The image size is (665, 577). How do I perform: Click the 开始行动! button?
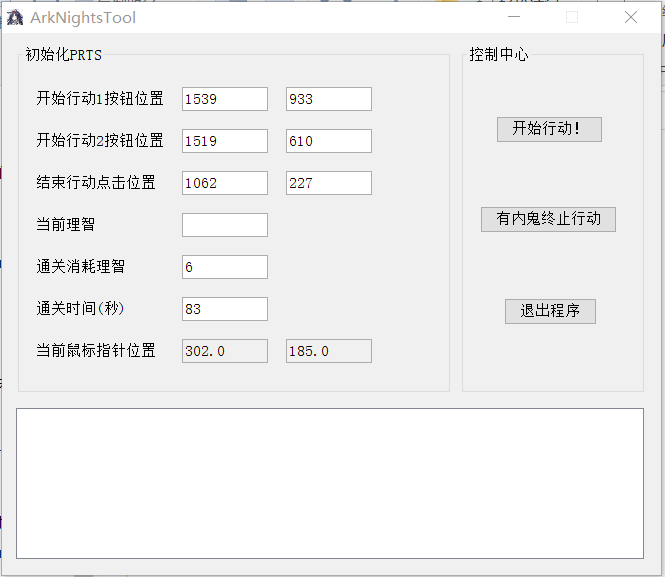[x=549, y=129]
